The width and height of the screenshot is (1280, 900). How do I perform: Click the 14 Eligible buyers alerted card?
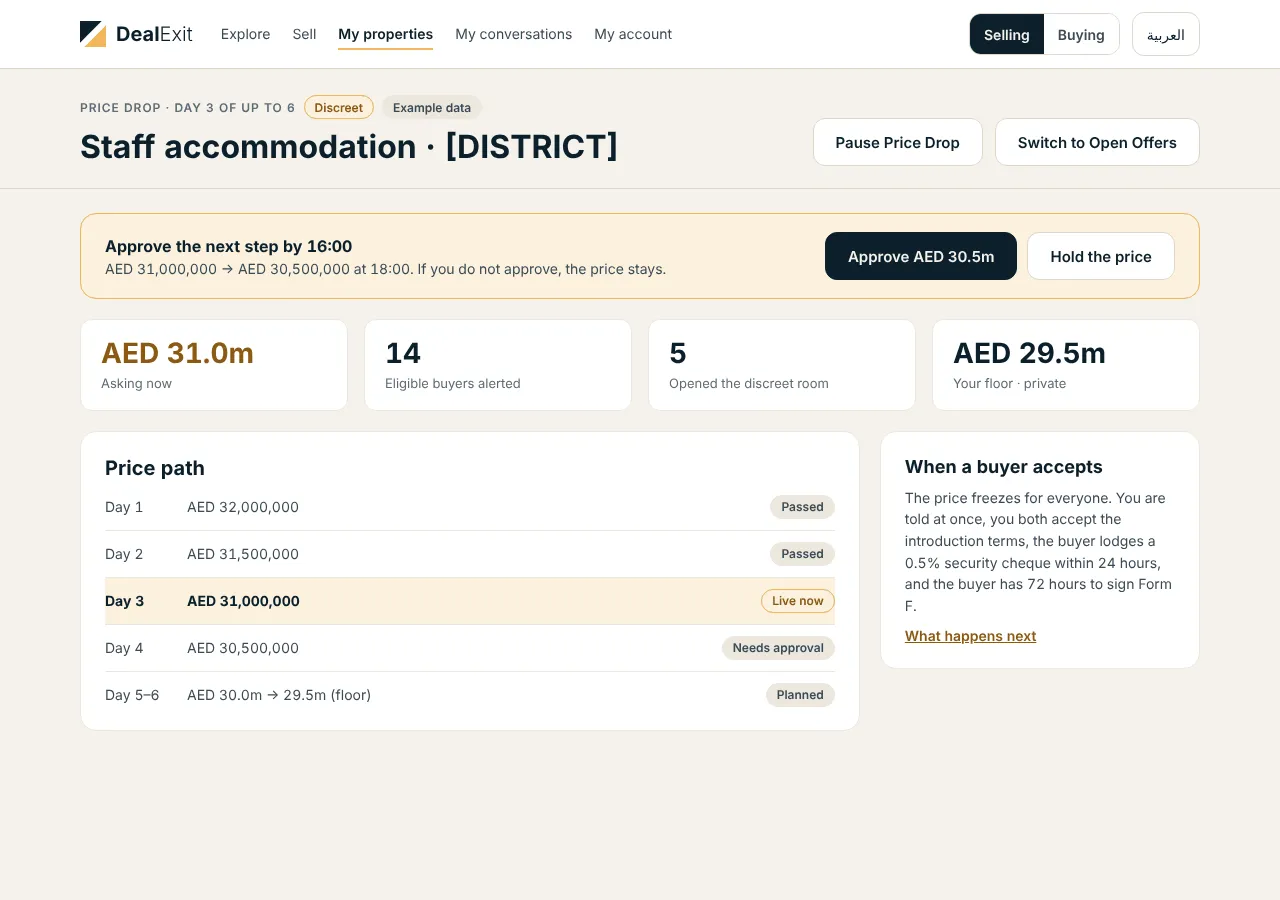pos(498,365)
